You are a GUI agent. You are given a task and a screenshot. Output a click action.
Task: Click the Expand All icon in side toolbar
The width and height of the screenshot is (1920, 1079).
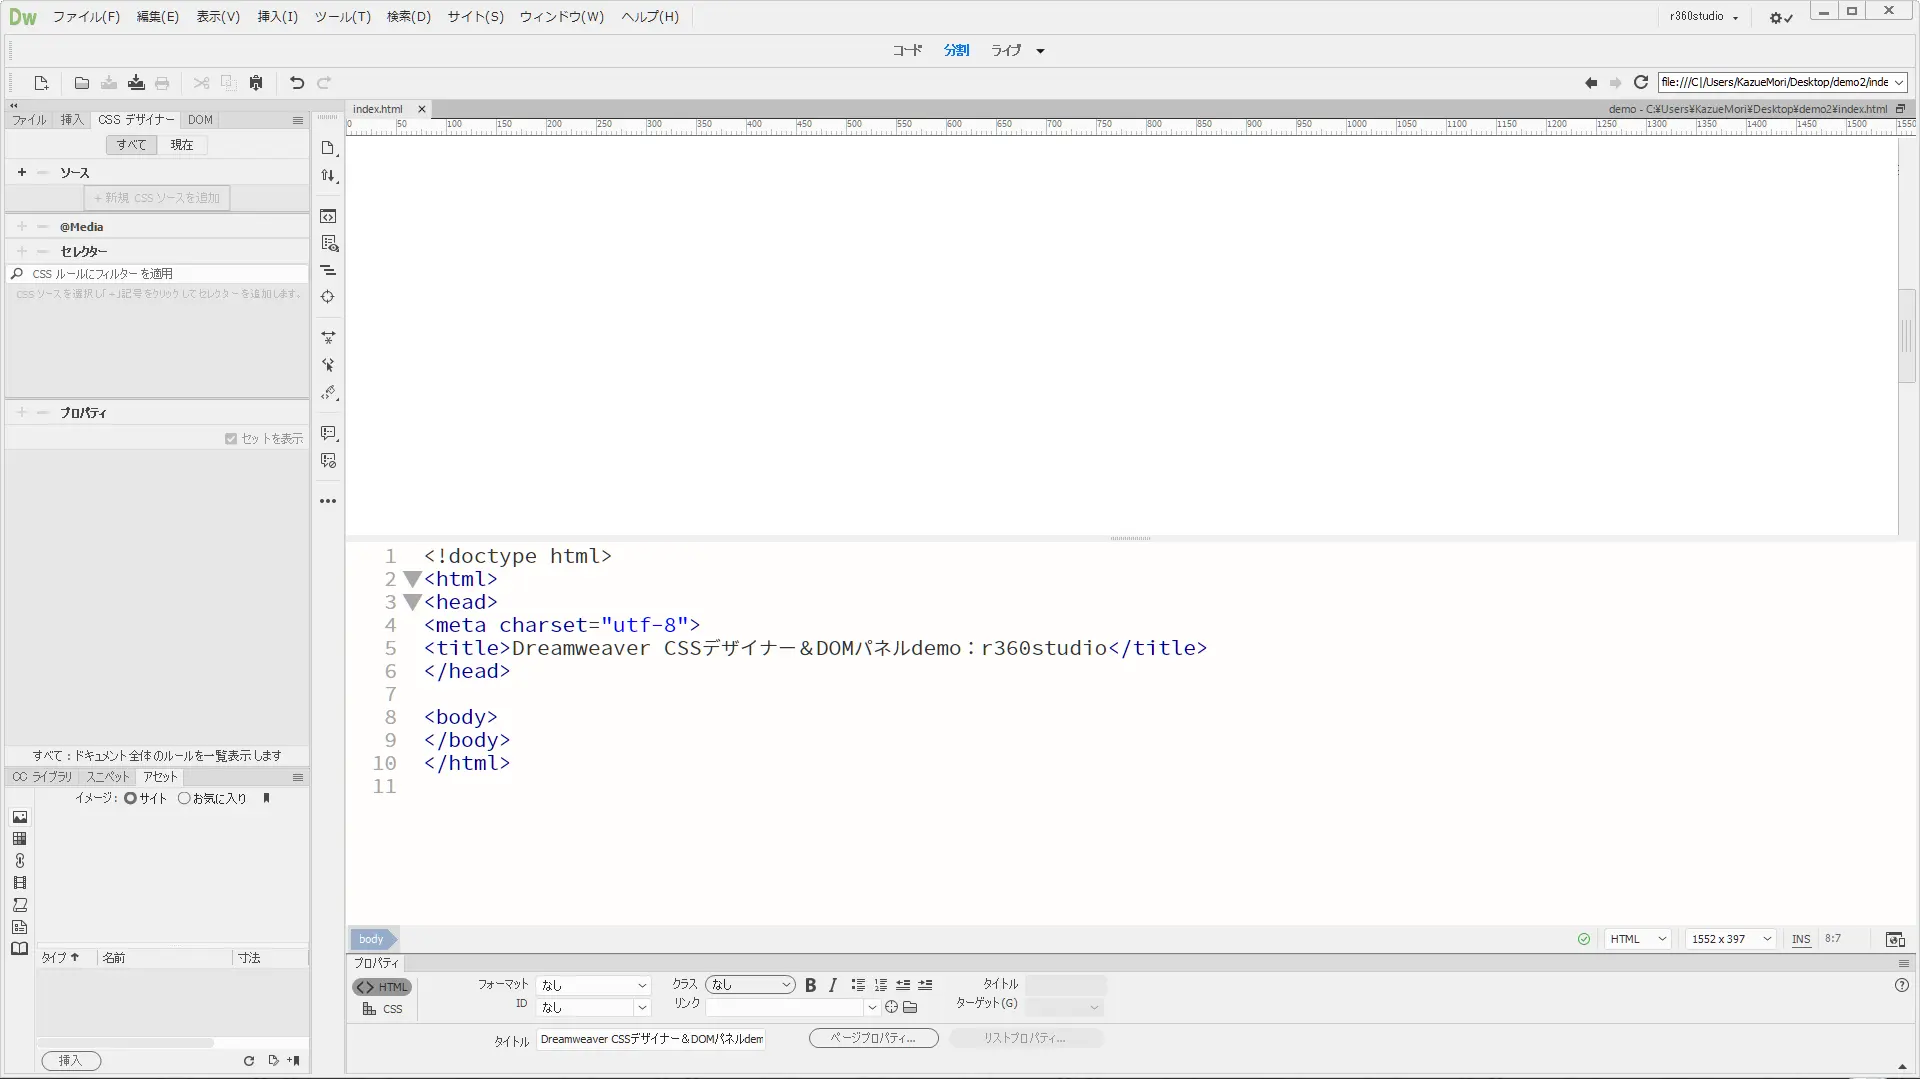pos(328,338)
